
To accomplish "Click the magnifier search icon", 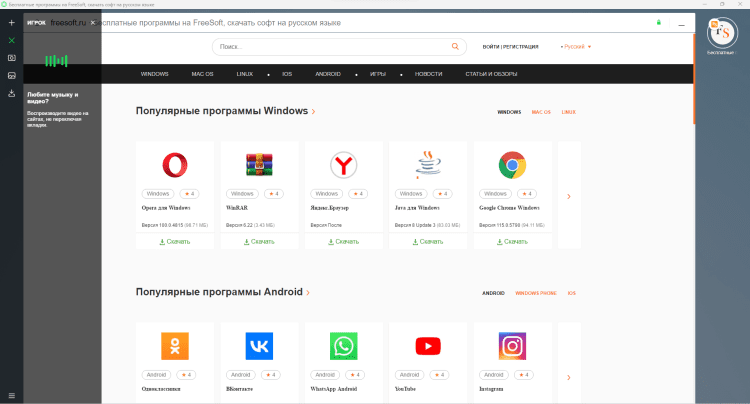I will point(455,46).
